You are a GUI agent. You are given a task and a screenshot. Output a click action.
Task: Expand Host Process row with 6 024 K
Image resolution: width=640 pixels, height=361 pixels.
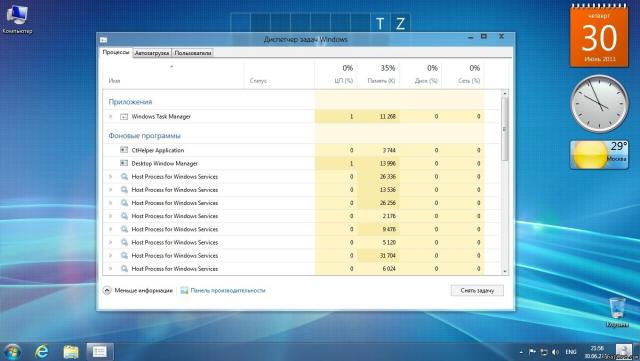click(x=111, y=269)
